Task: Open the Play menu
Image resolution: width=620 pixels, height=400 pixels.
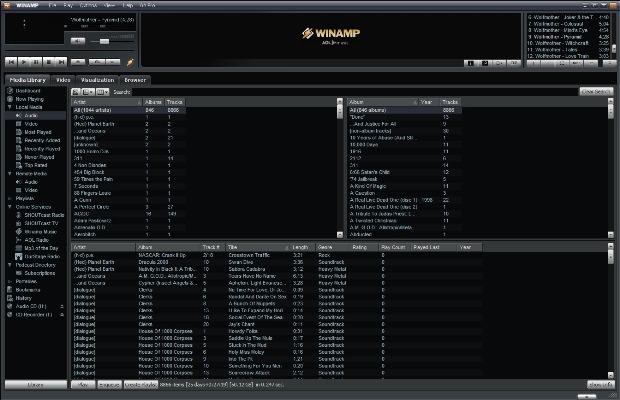Action: click(68, 6)
